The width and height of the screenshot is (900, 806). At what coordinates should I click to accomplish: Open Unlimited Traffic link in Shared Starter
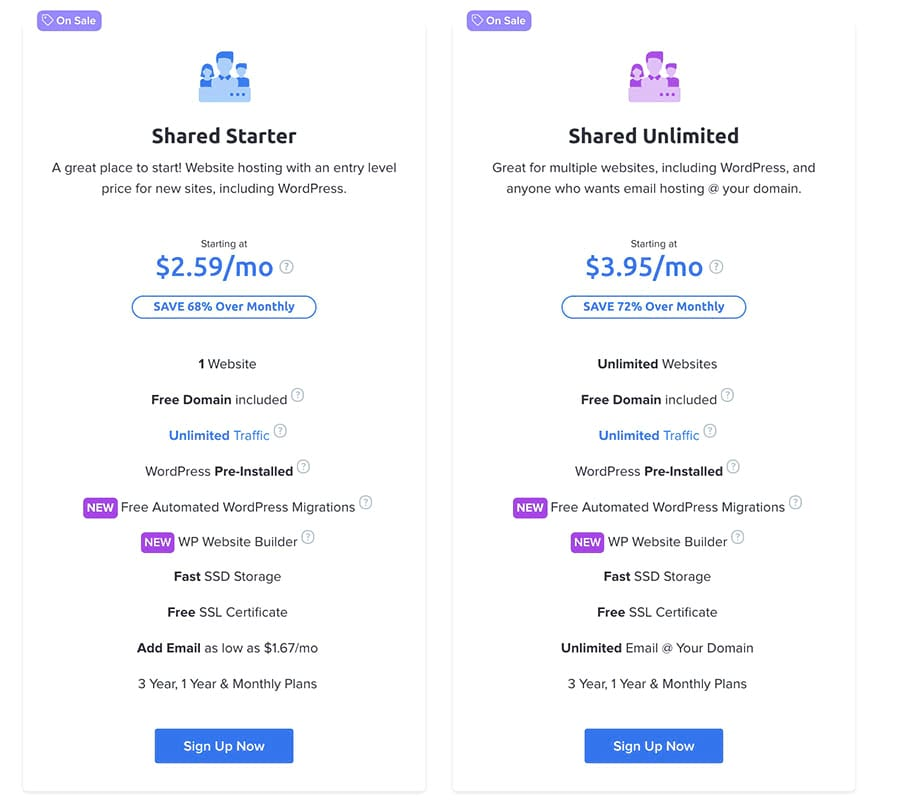pyautogui.click(x=219, y=435)
